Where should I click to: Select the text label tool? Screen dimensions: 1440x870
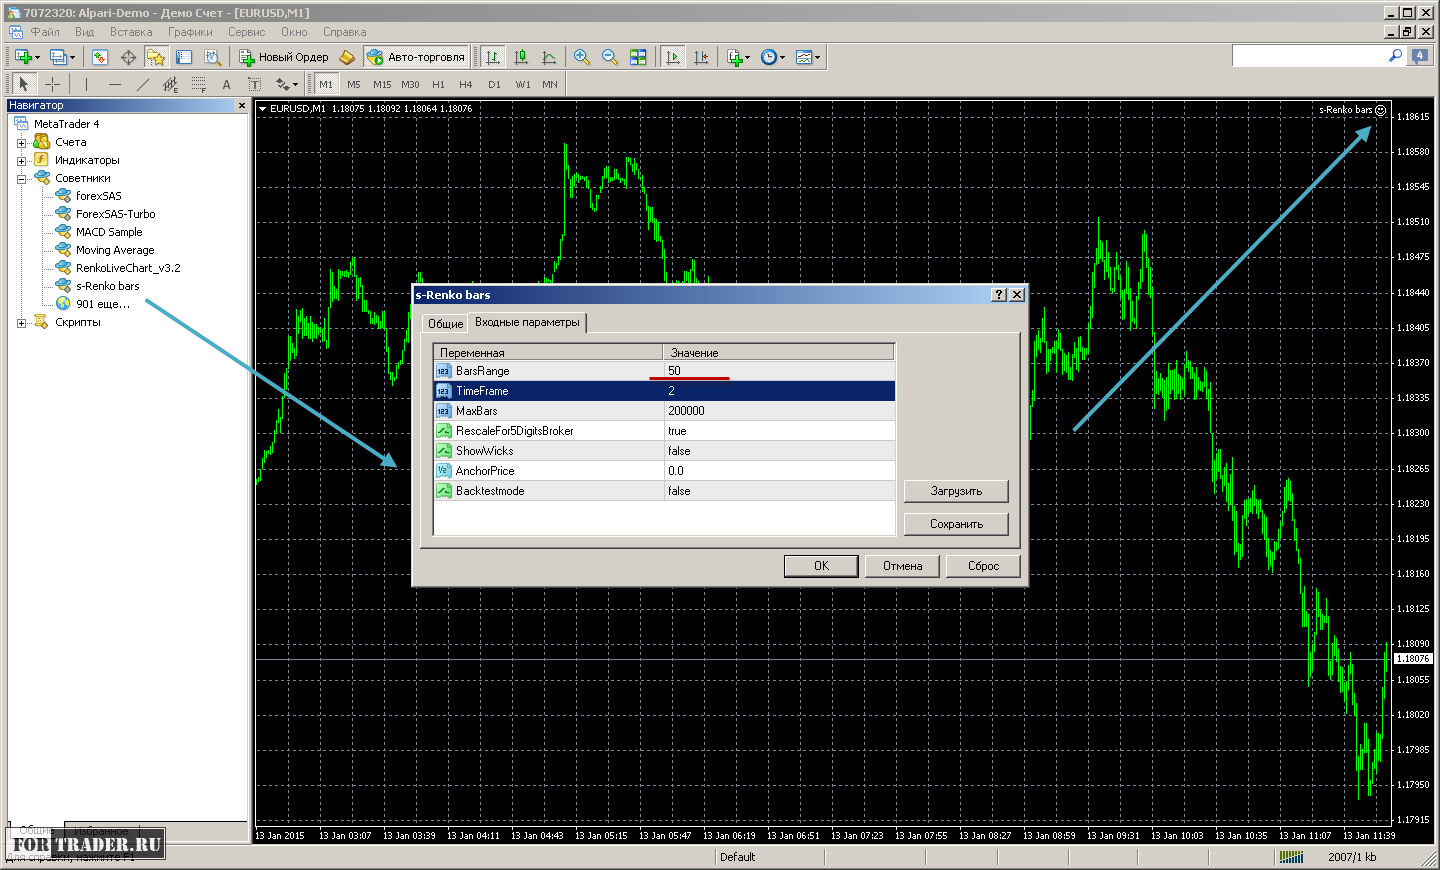pyautogui.click(x=254, y=84)
